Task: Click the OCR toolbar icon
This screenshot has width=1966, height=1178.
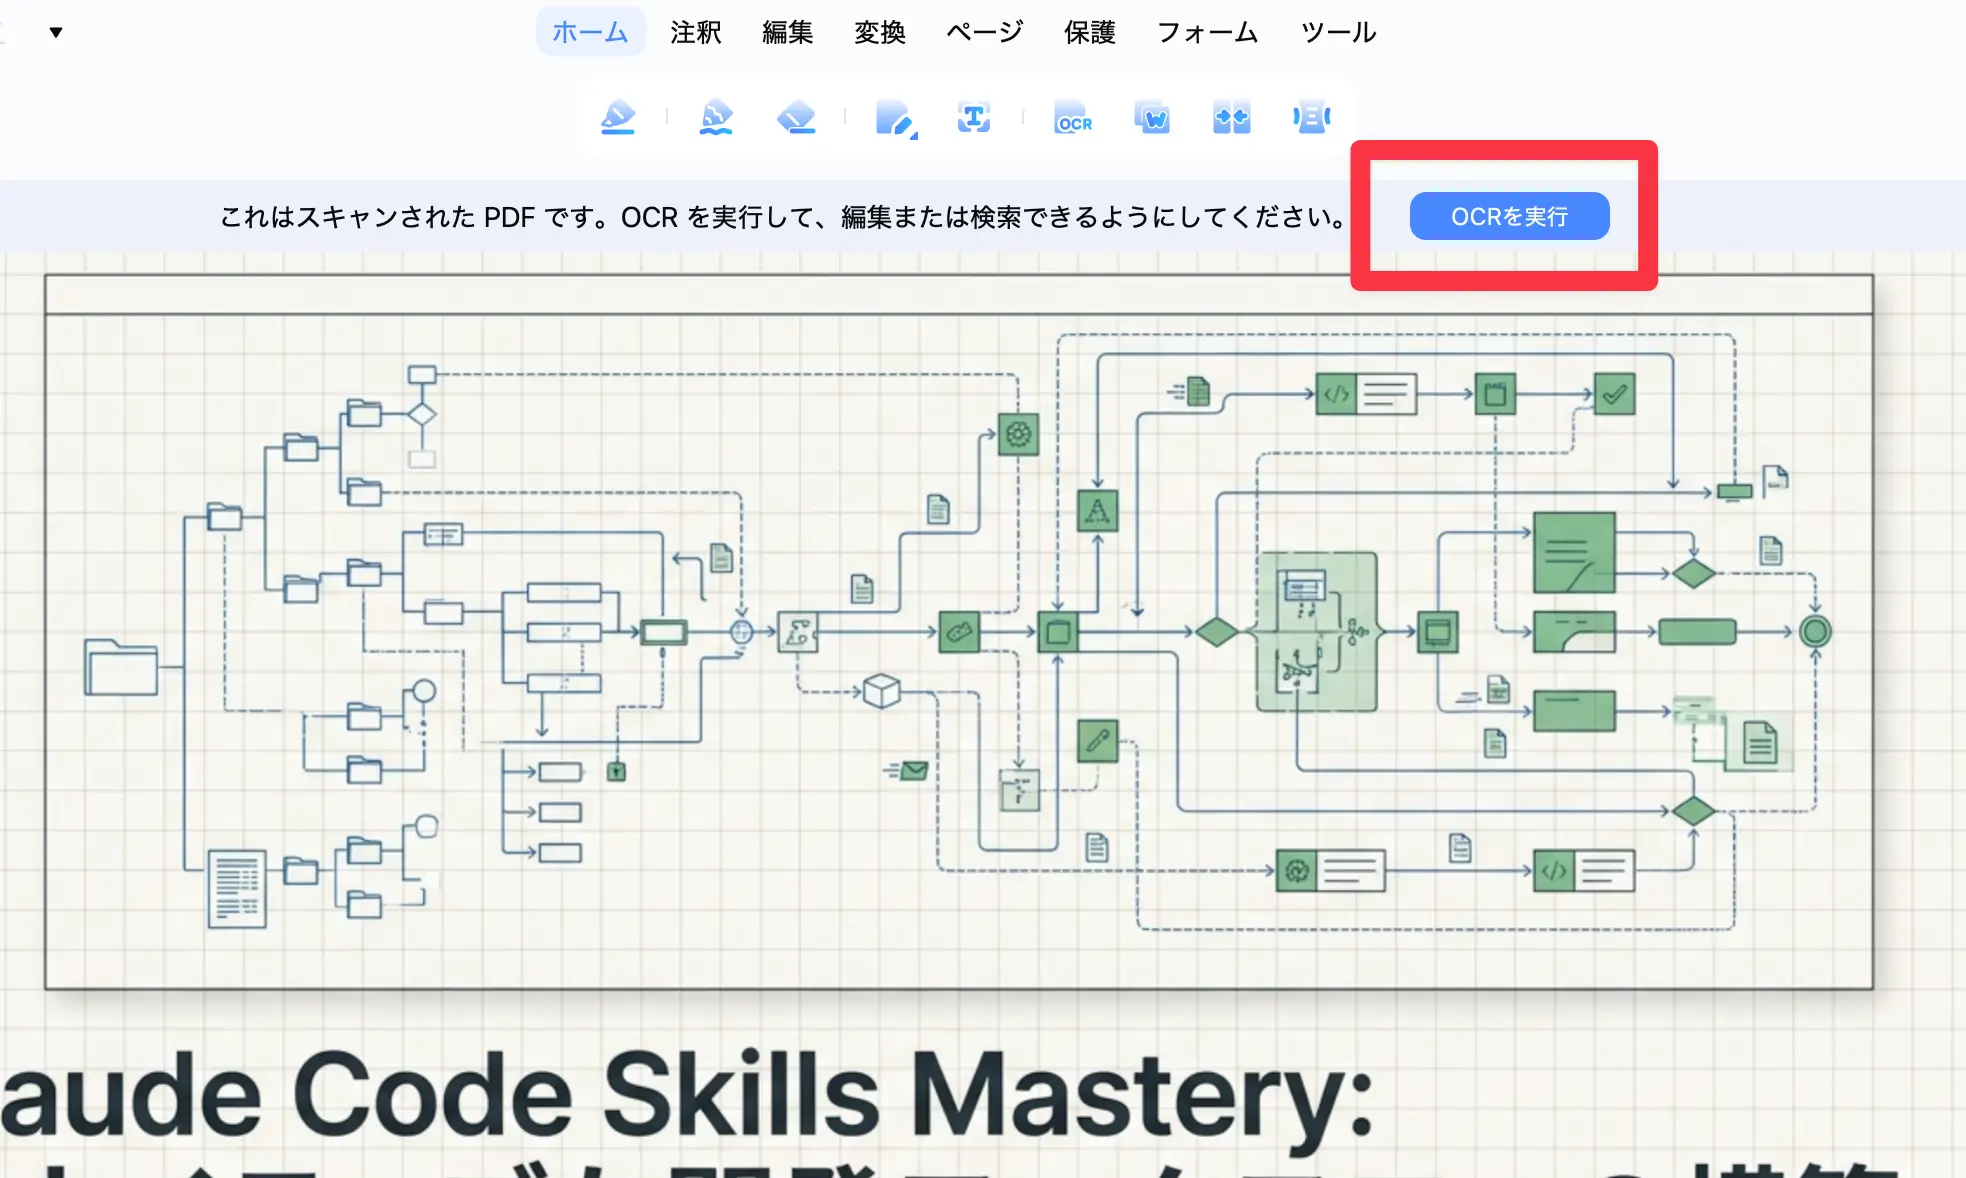Action: coord(1073,118)
